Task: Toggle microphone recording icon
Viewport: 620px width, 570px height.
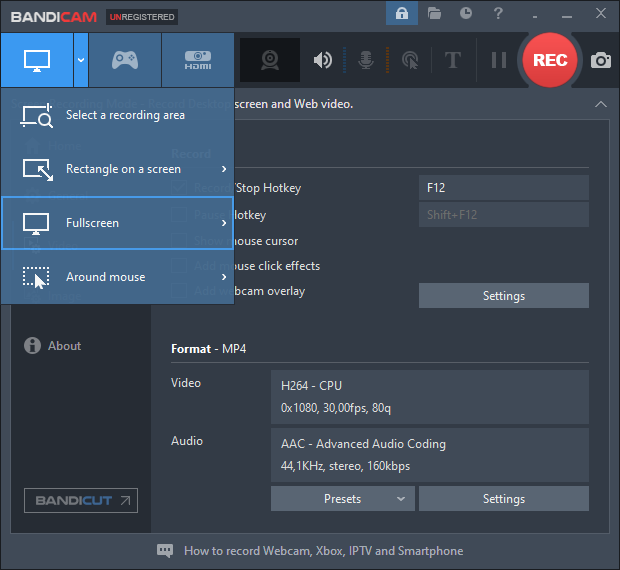Action: [x=366, y=60]
